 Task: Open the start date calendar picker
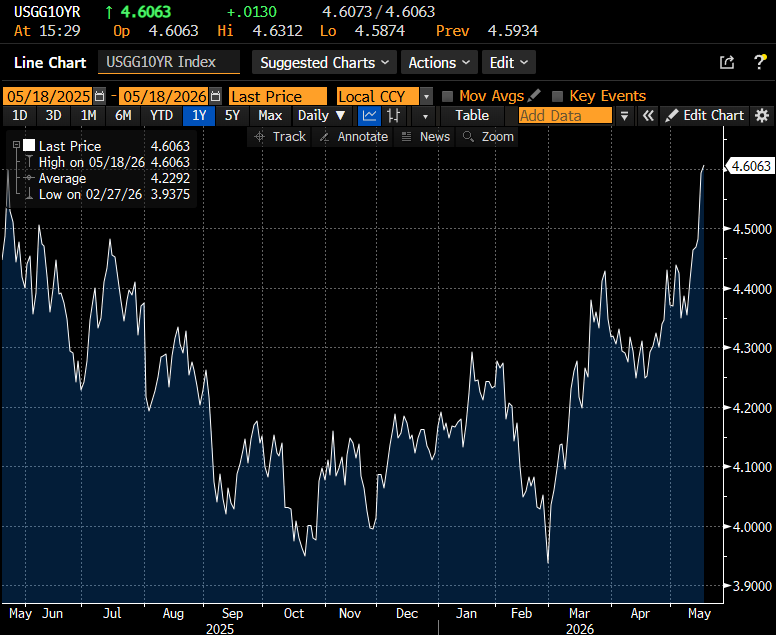click(x=99, y=96)
